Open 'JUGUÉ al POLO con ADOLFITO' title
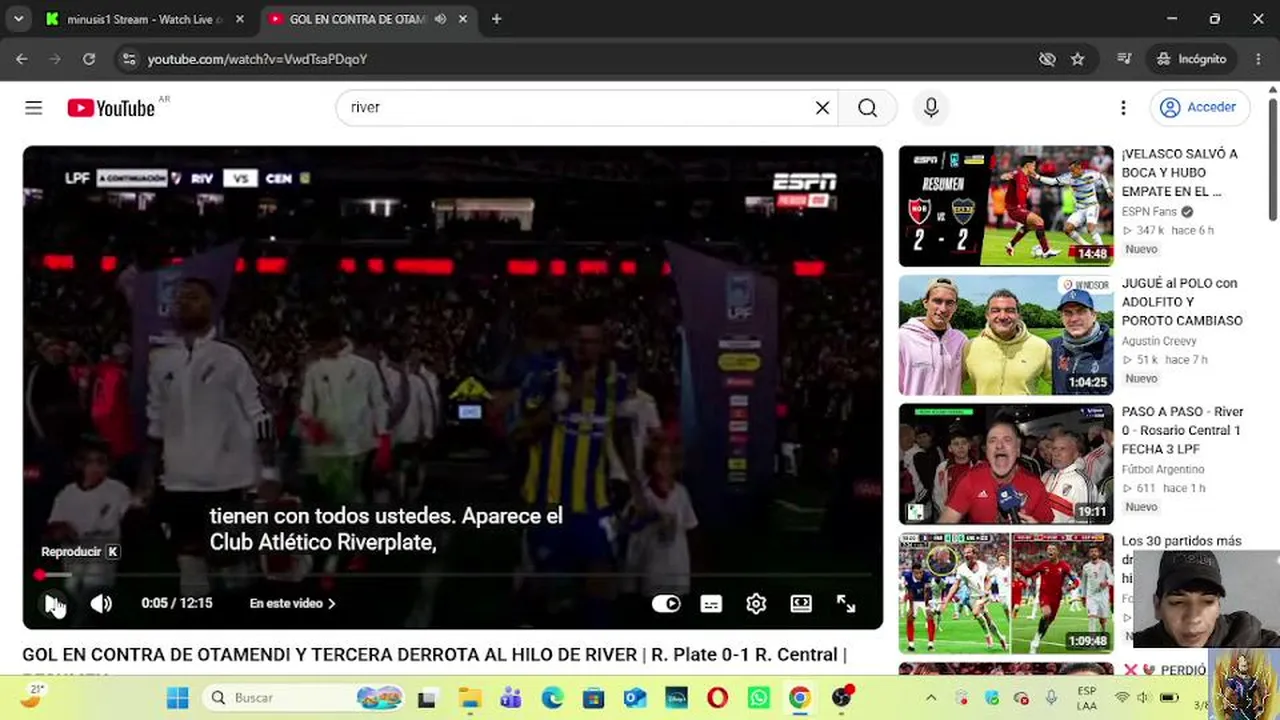 tap(1182, 302)
